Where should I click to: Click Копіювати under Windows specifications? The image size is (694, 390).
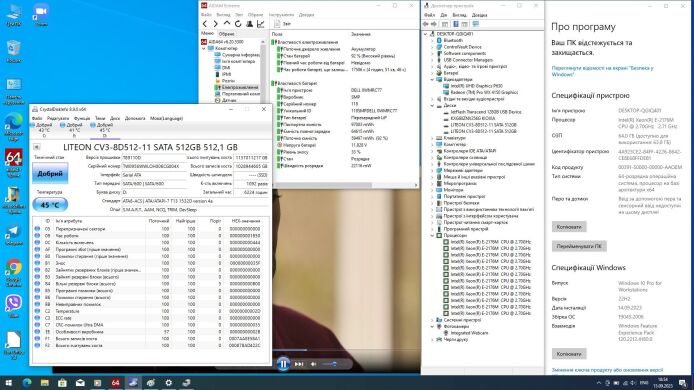coord(569,354)
